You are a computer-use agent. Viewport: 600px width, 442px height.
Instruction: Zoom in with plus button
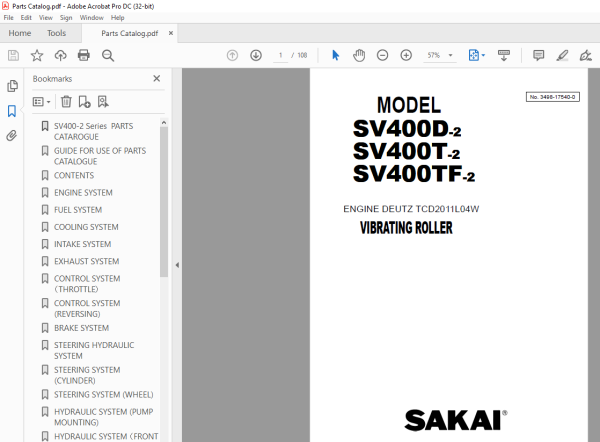406,55
